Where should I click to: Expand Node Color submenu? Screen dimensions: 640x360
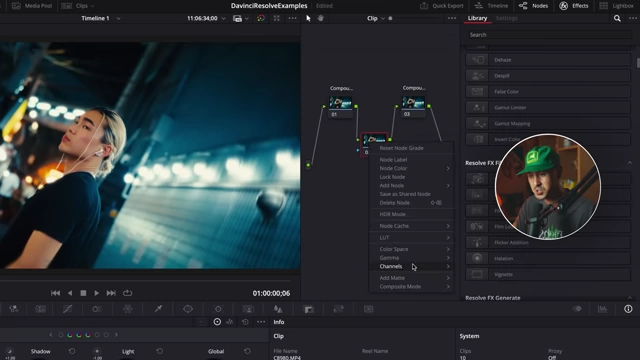411,168
